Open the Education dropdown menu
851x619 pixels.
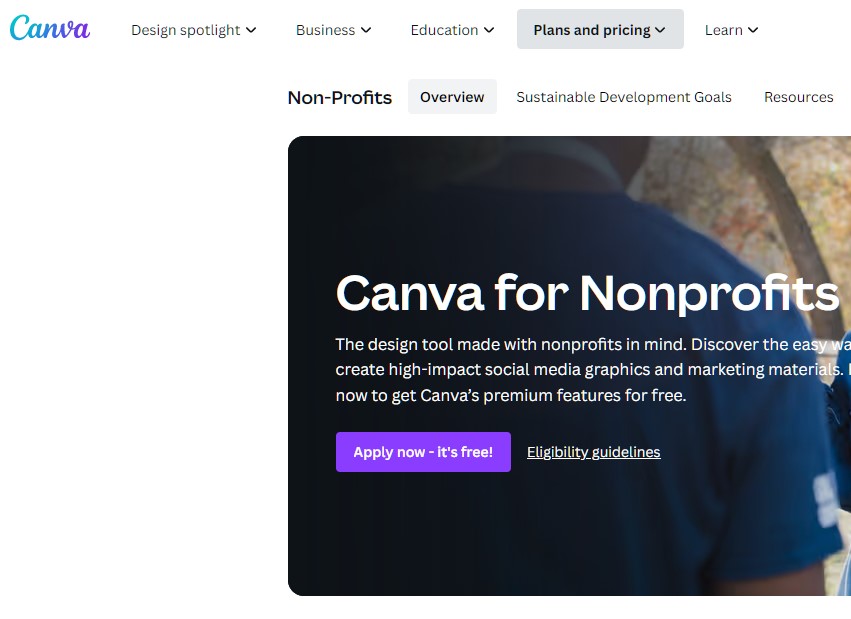[x=443, y=30]
